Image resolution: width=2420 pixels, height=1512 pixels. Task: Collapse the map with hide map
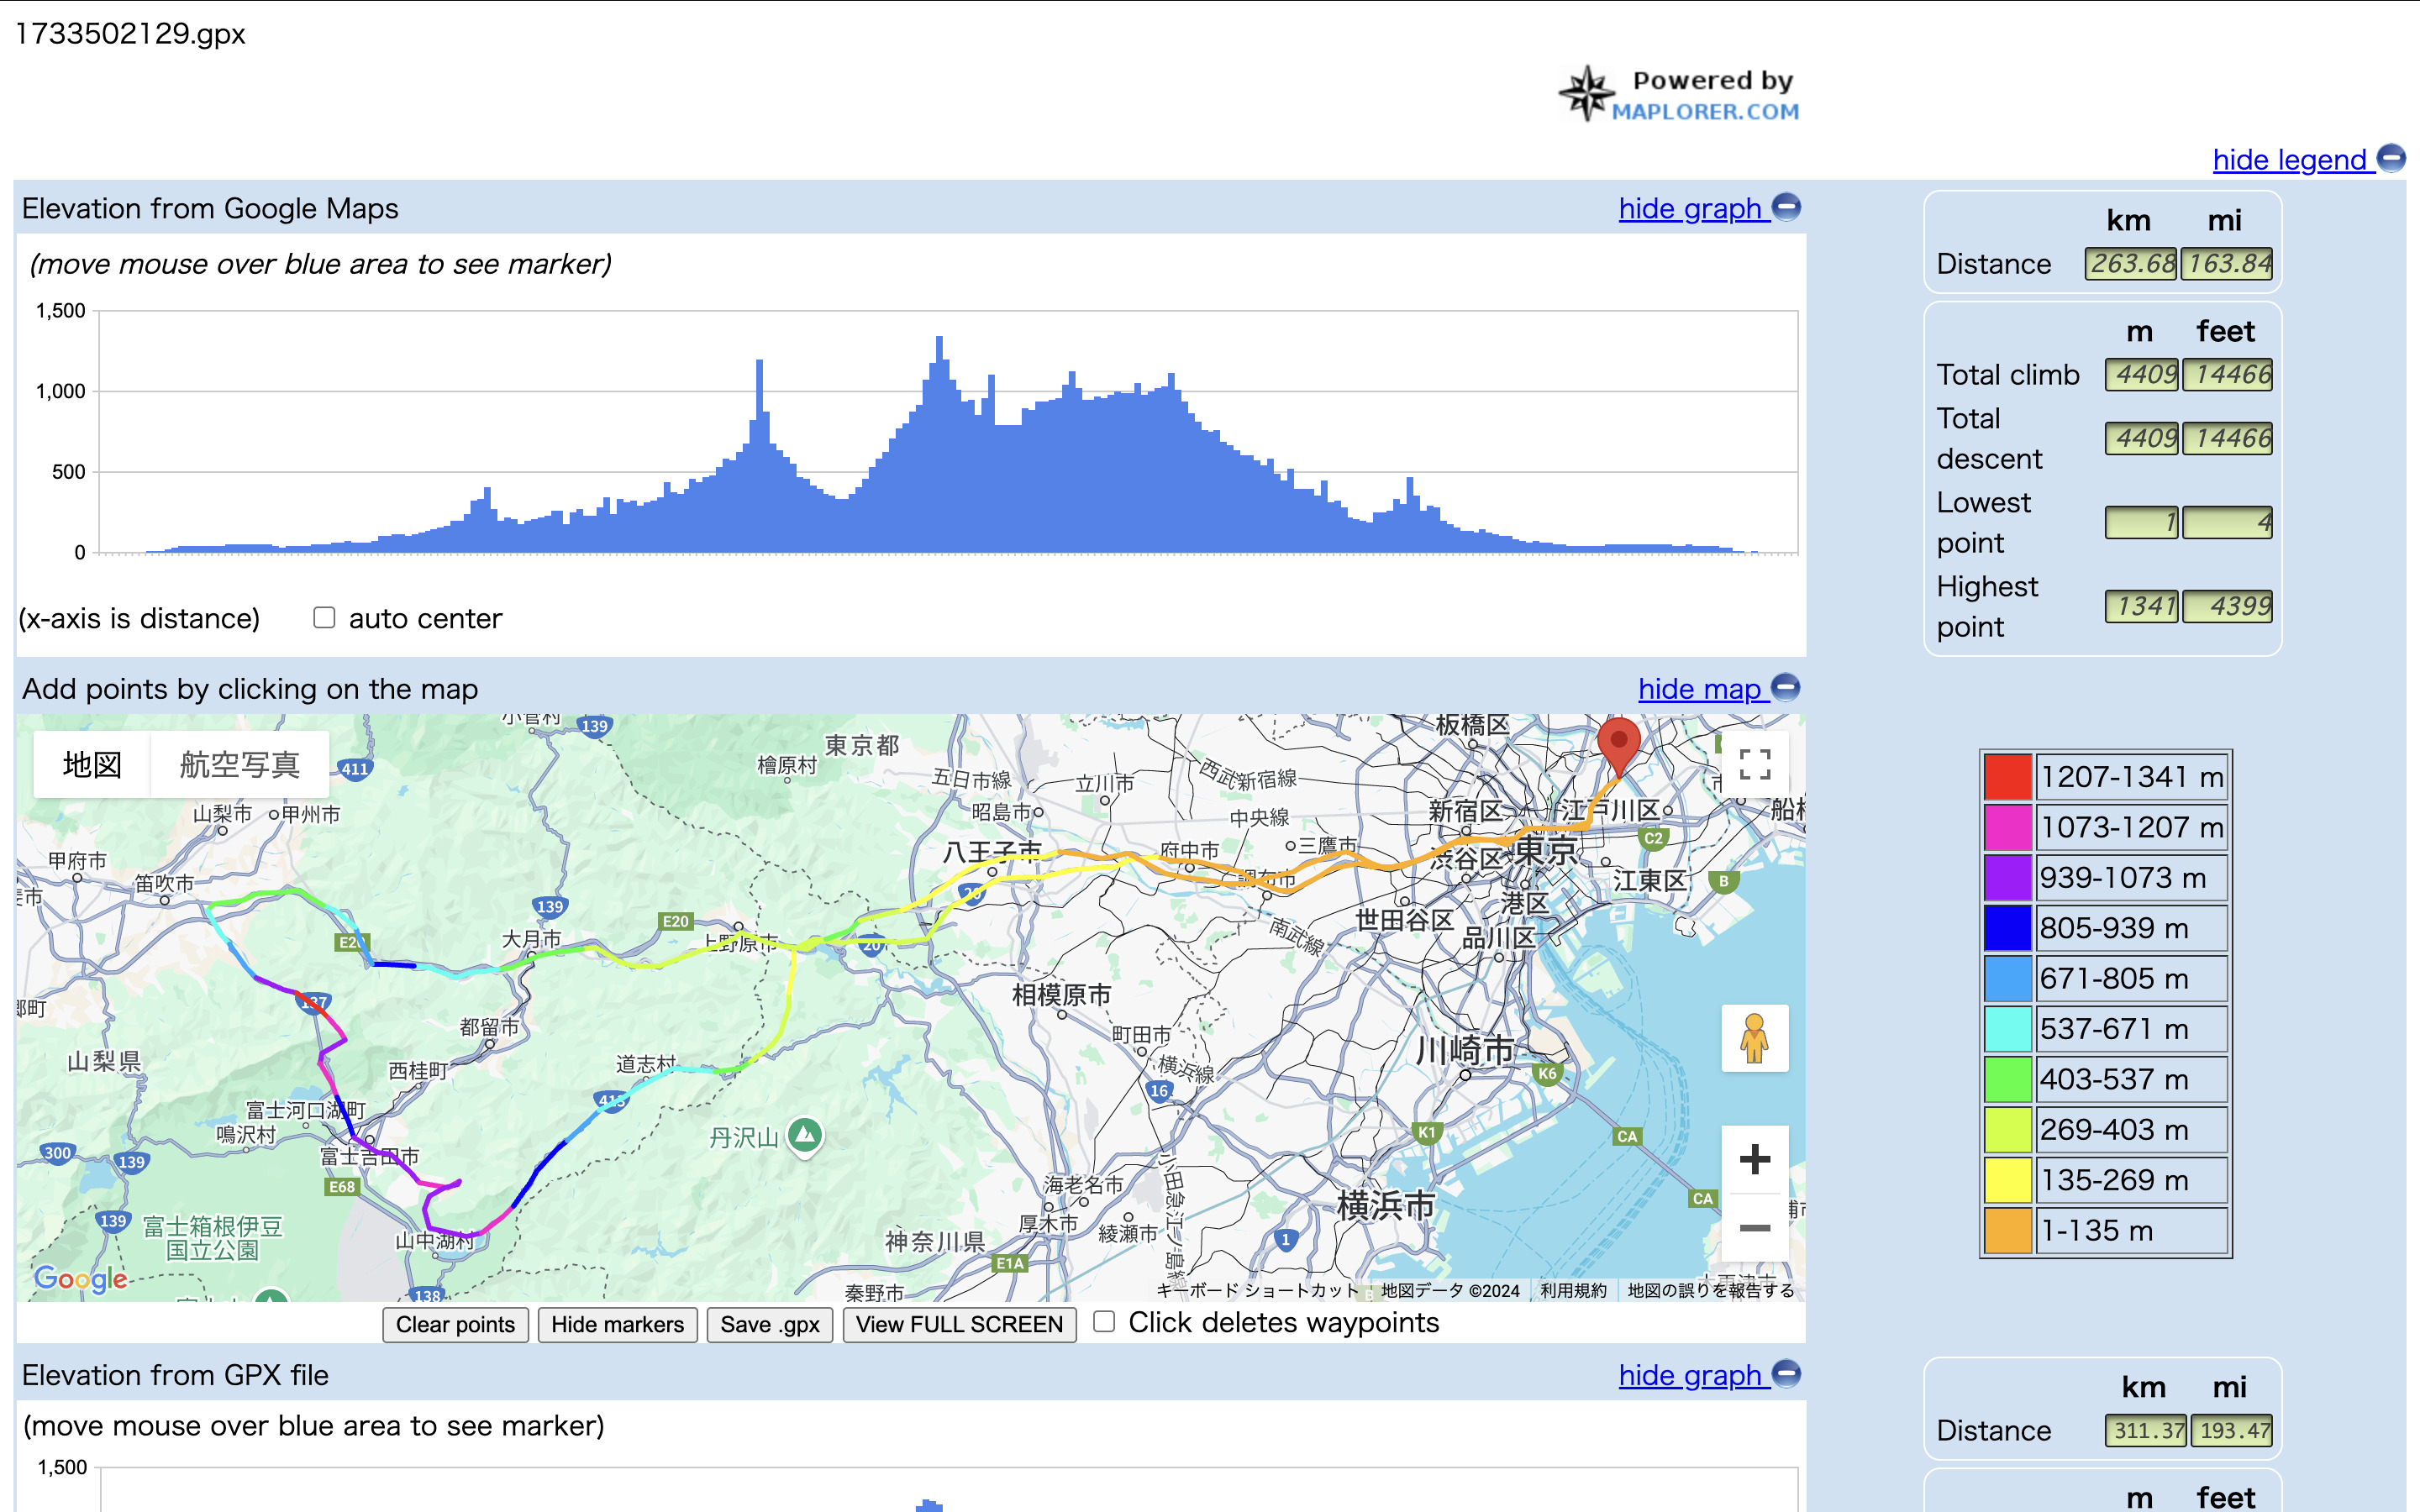pyautogui.click(x=1700, y=689)
